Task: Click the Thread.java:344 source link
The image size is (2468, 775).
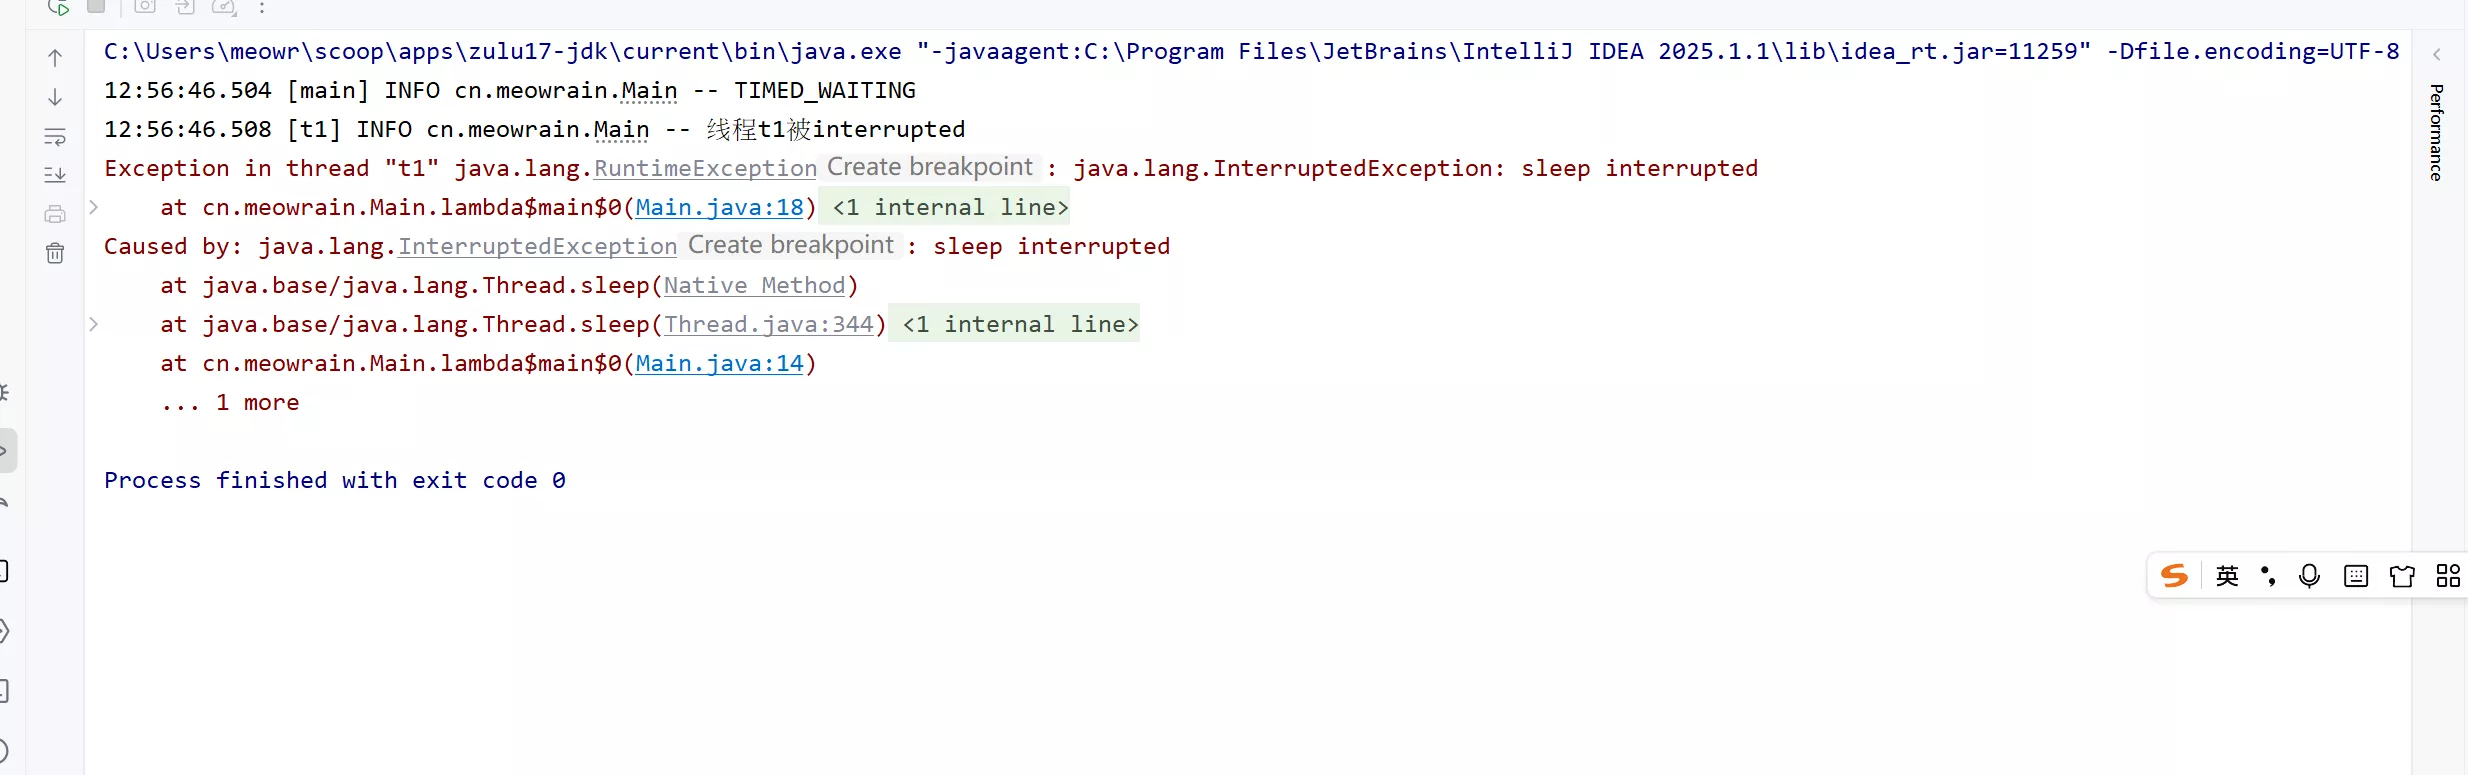Action: (768, 324)
